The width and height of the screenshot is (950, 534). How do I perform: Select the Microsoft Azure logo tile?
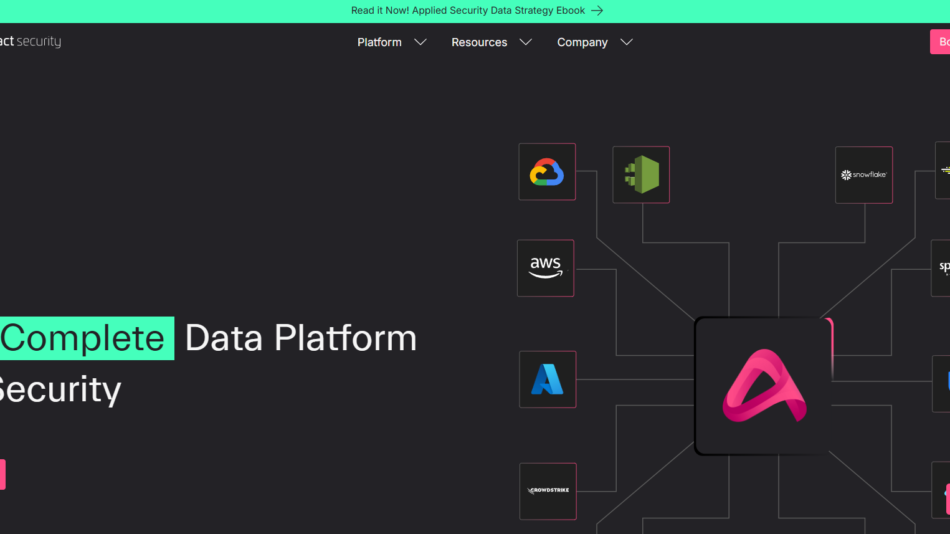(547, 379)
